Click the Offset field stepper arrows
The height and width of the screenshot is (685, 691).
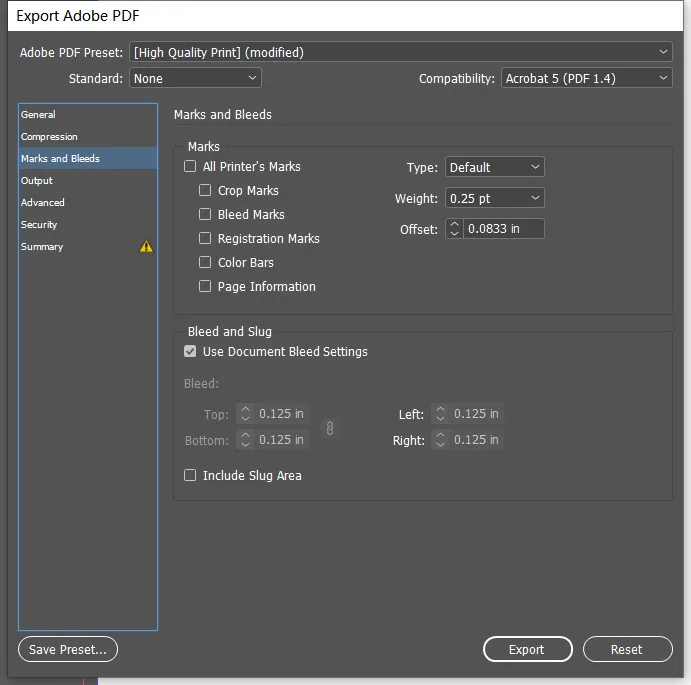click(x=454, y=229)
